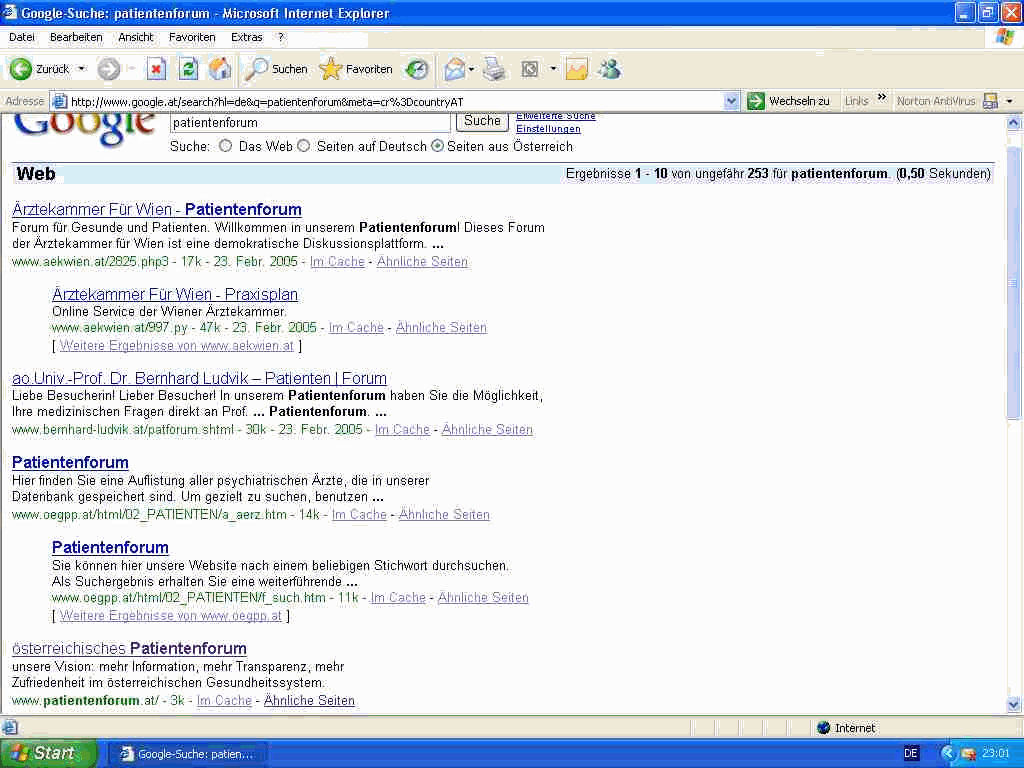Image resolution: width=1024 pixels, height=768 pixels.
Task: Open the Forward button history dropdown arrow
Action: [131, 69]
